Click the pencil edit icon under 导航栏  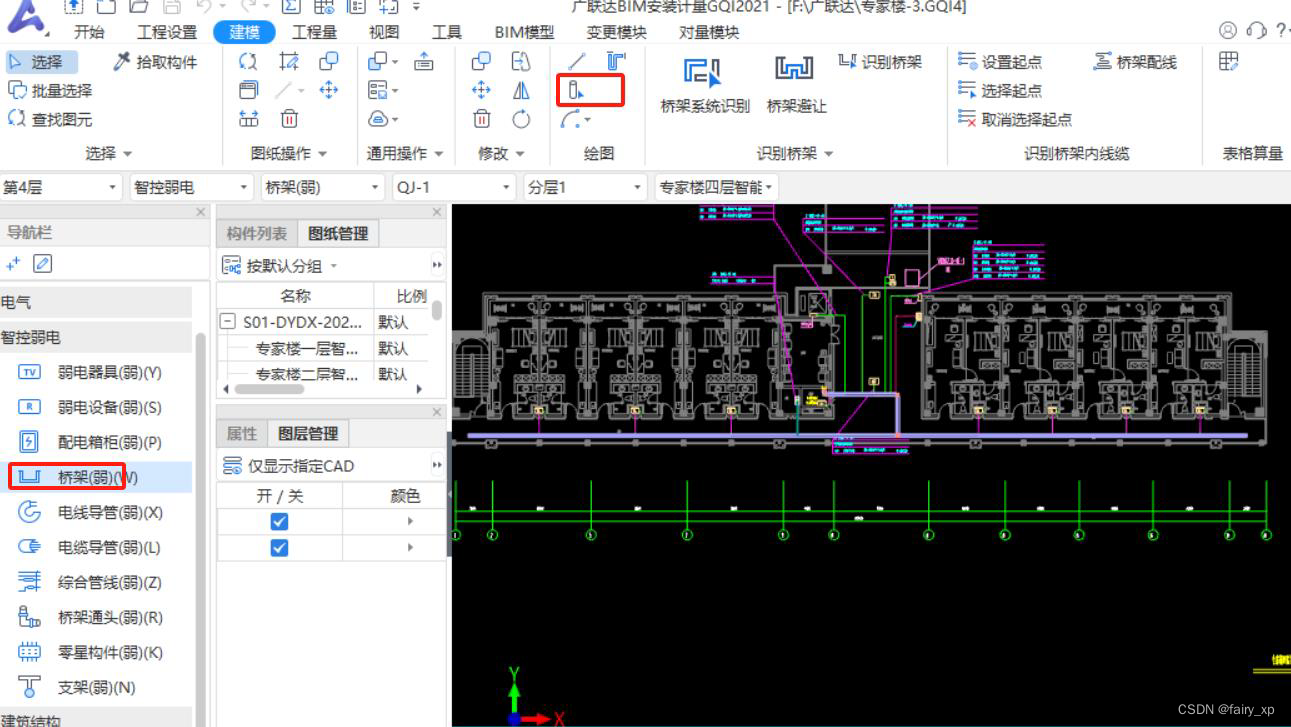coord(42,264)
